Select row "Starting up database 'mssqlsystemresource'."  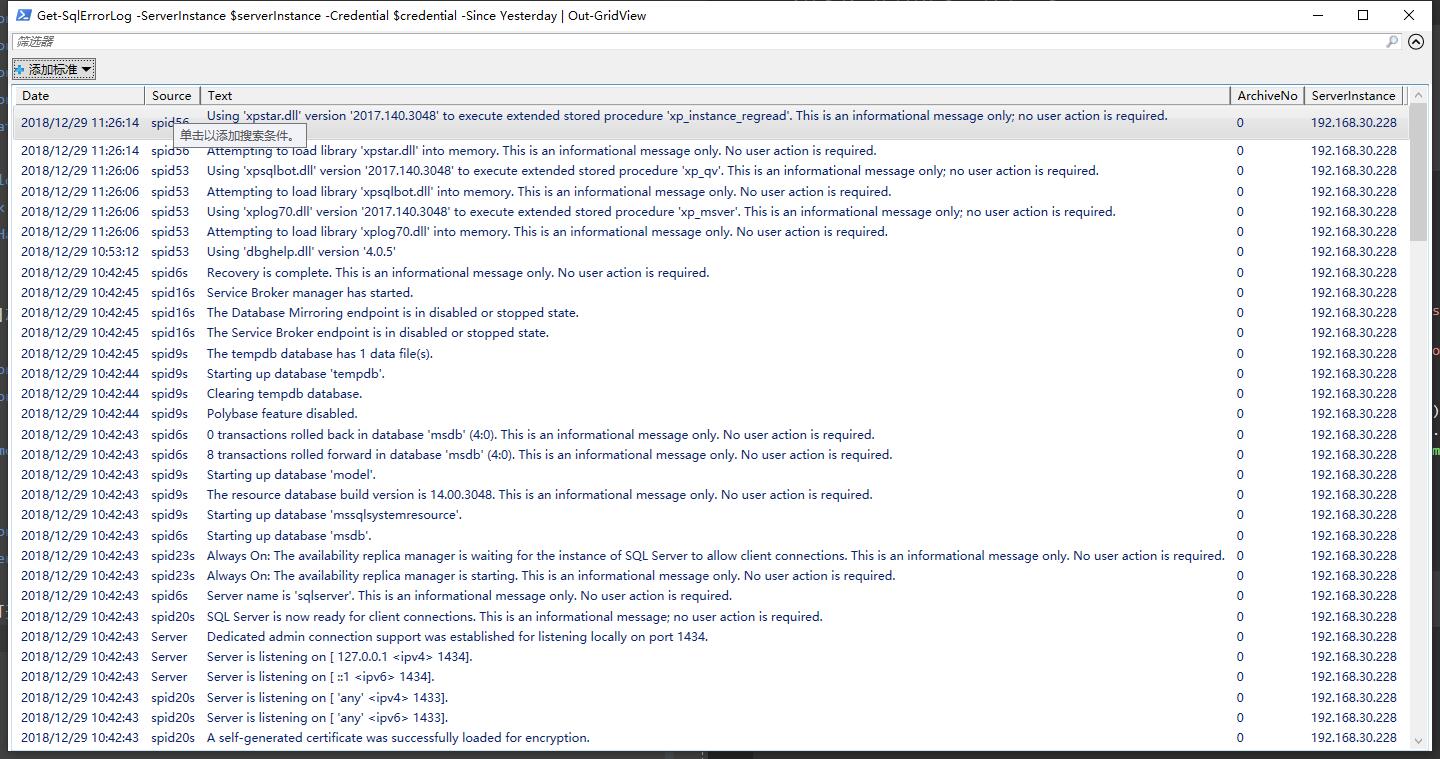712,515
